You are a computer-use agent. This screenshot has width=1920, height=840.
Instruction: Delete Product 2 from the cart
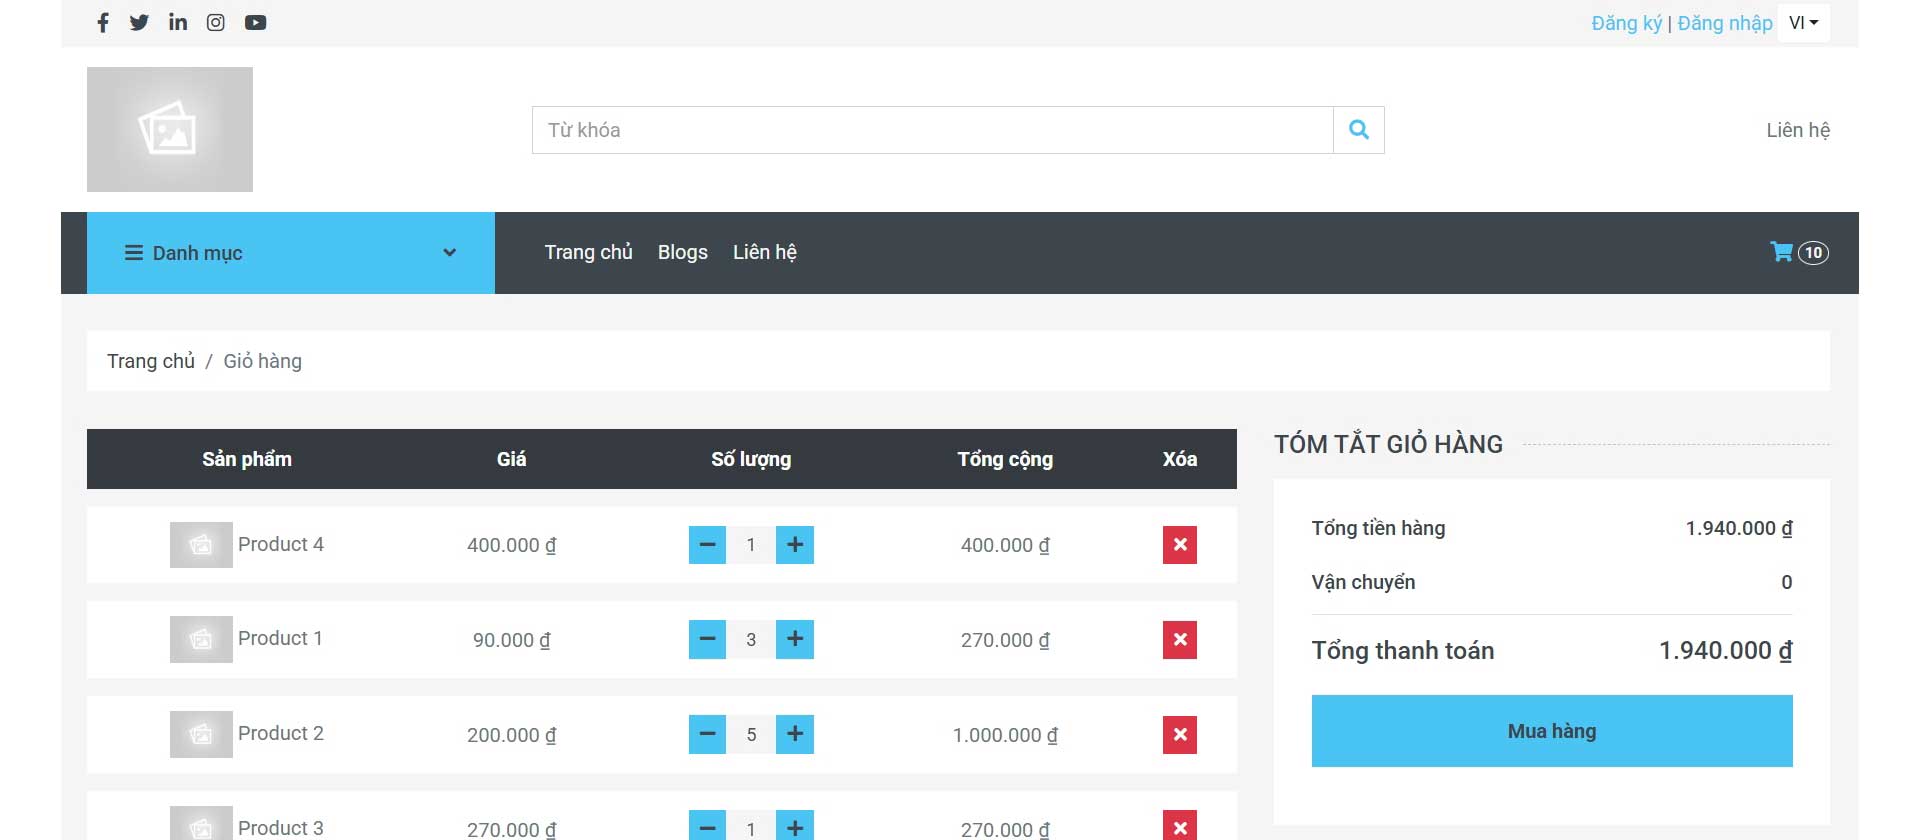1179,735
